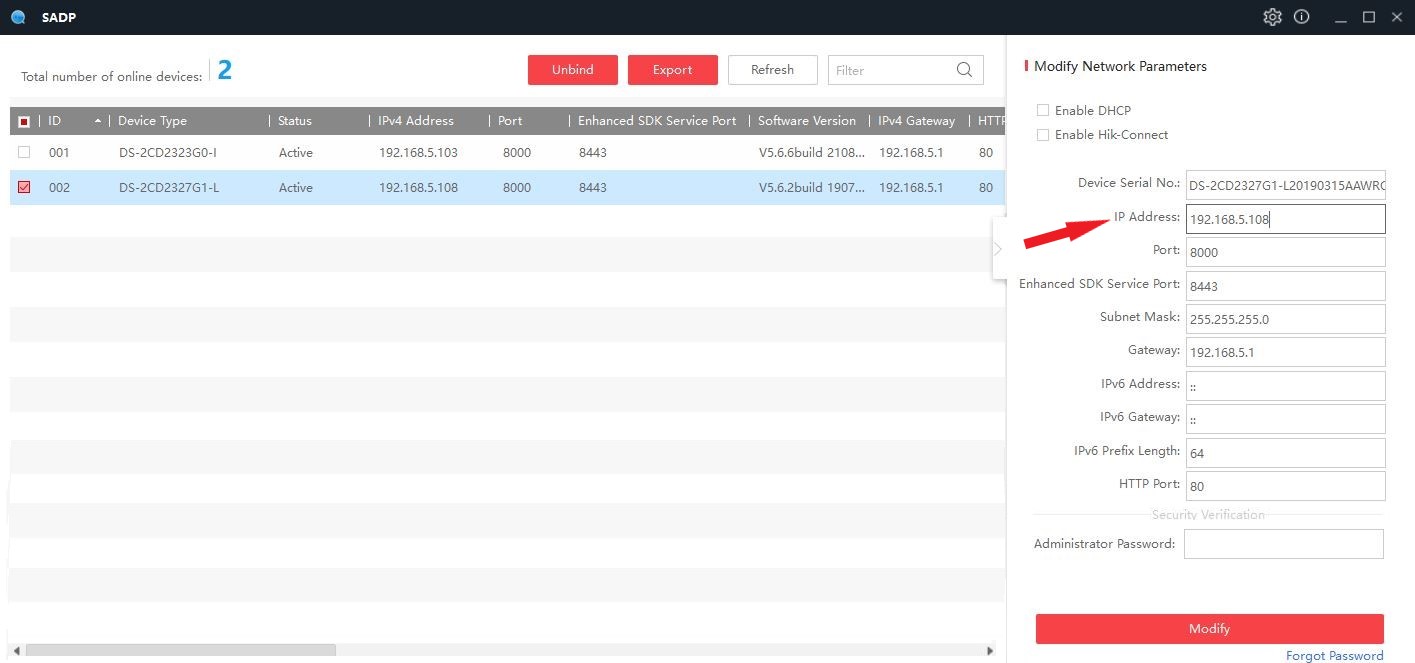The height and width of the screenshot is (663, 1415).
Task: Click the IPv4 Address column header
Action: point(416,121)
